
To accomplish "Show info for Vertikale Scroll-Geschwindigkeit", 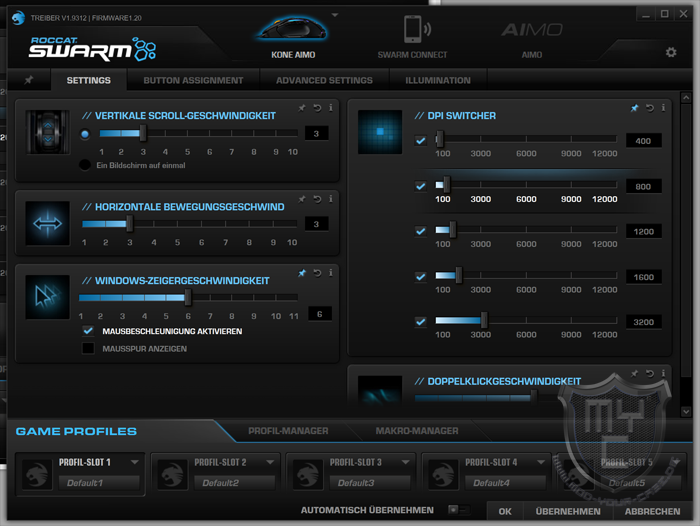I will (x=331, y=108).
